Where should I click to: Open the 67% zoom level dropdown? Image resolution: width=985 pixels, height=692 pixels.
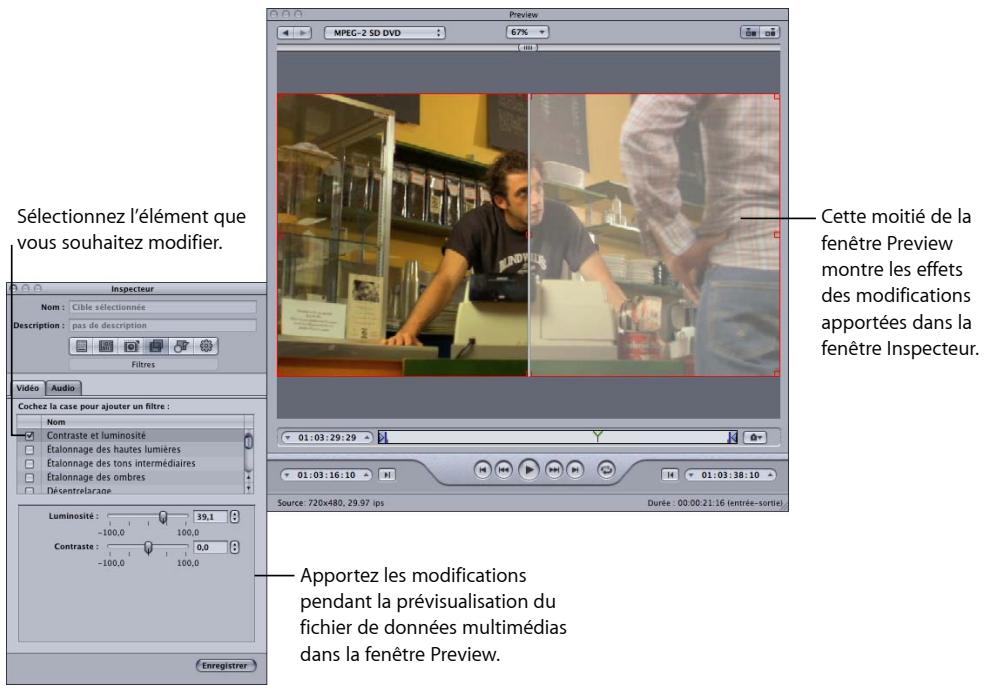pyautogui.click(x=528, y=31)
